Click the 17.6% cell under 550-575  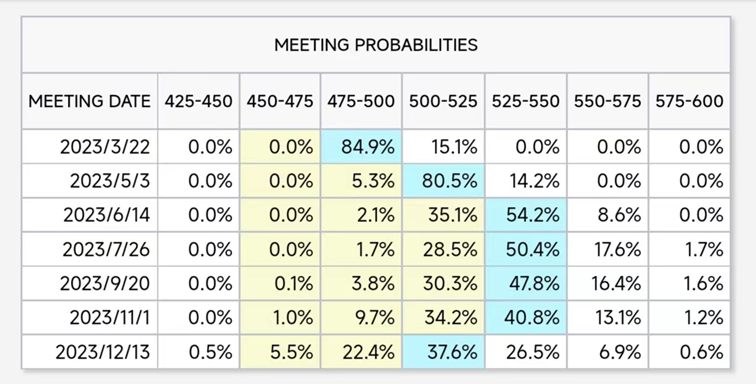(608, 249)
